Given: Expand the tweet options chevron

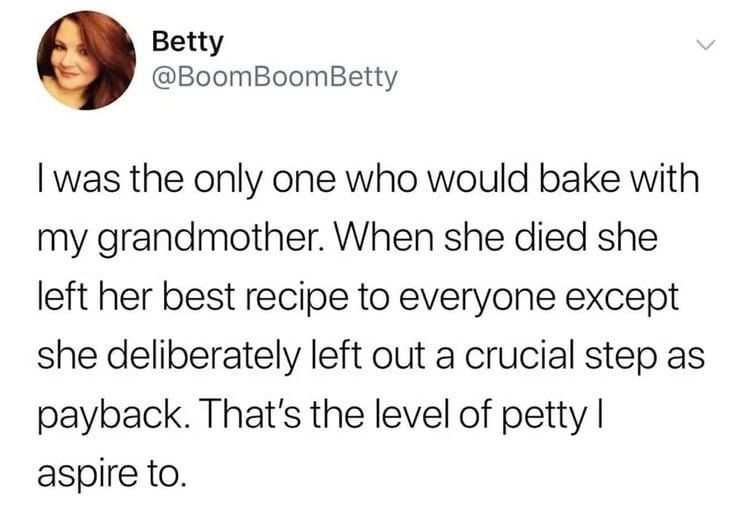Looking at the screenshot, I should (x=706, y=45).
